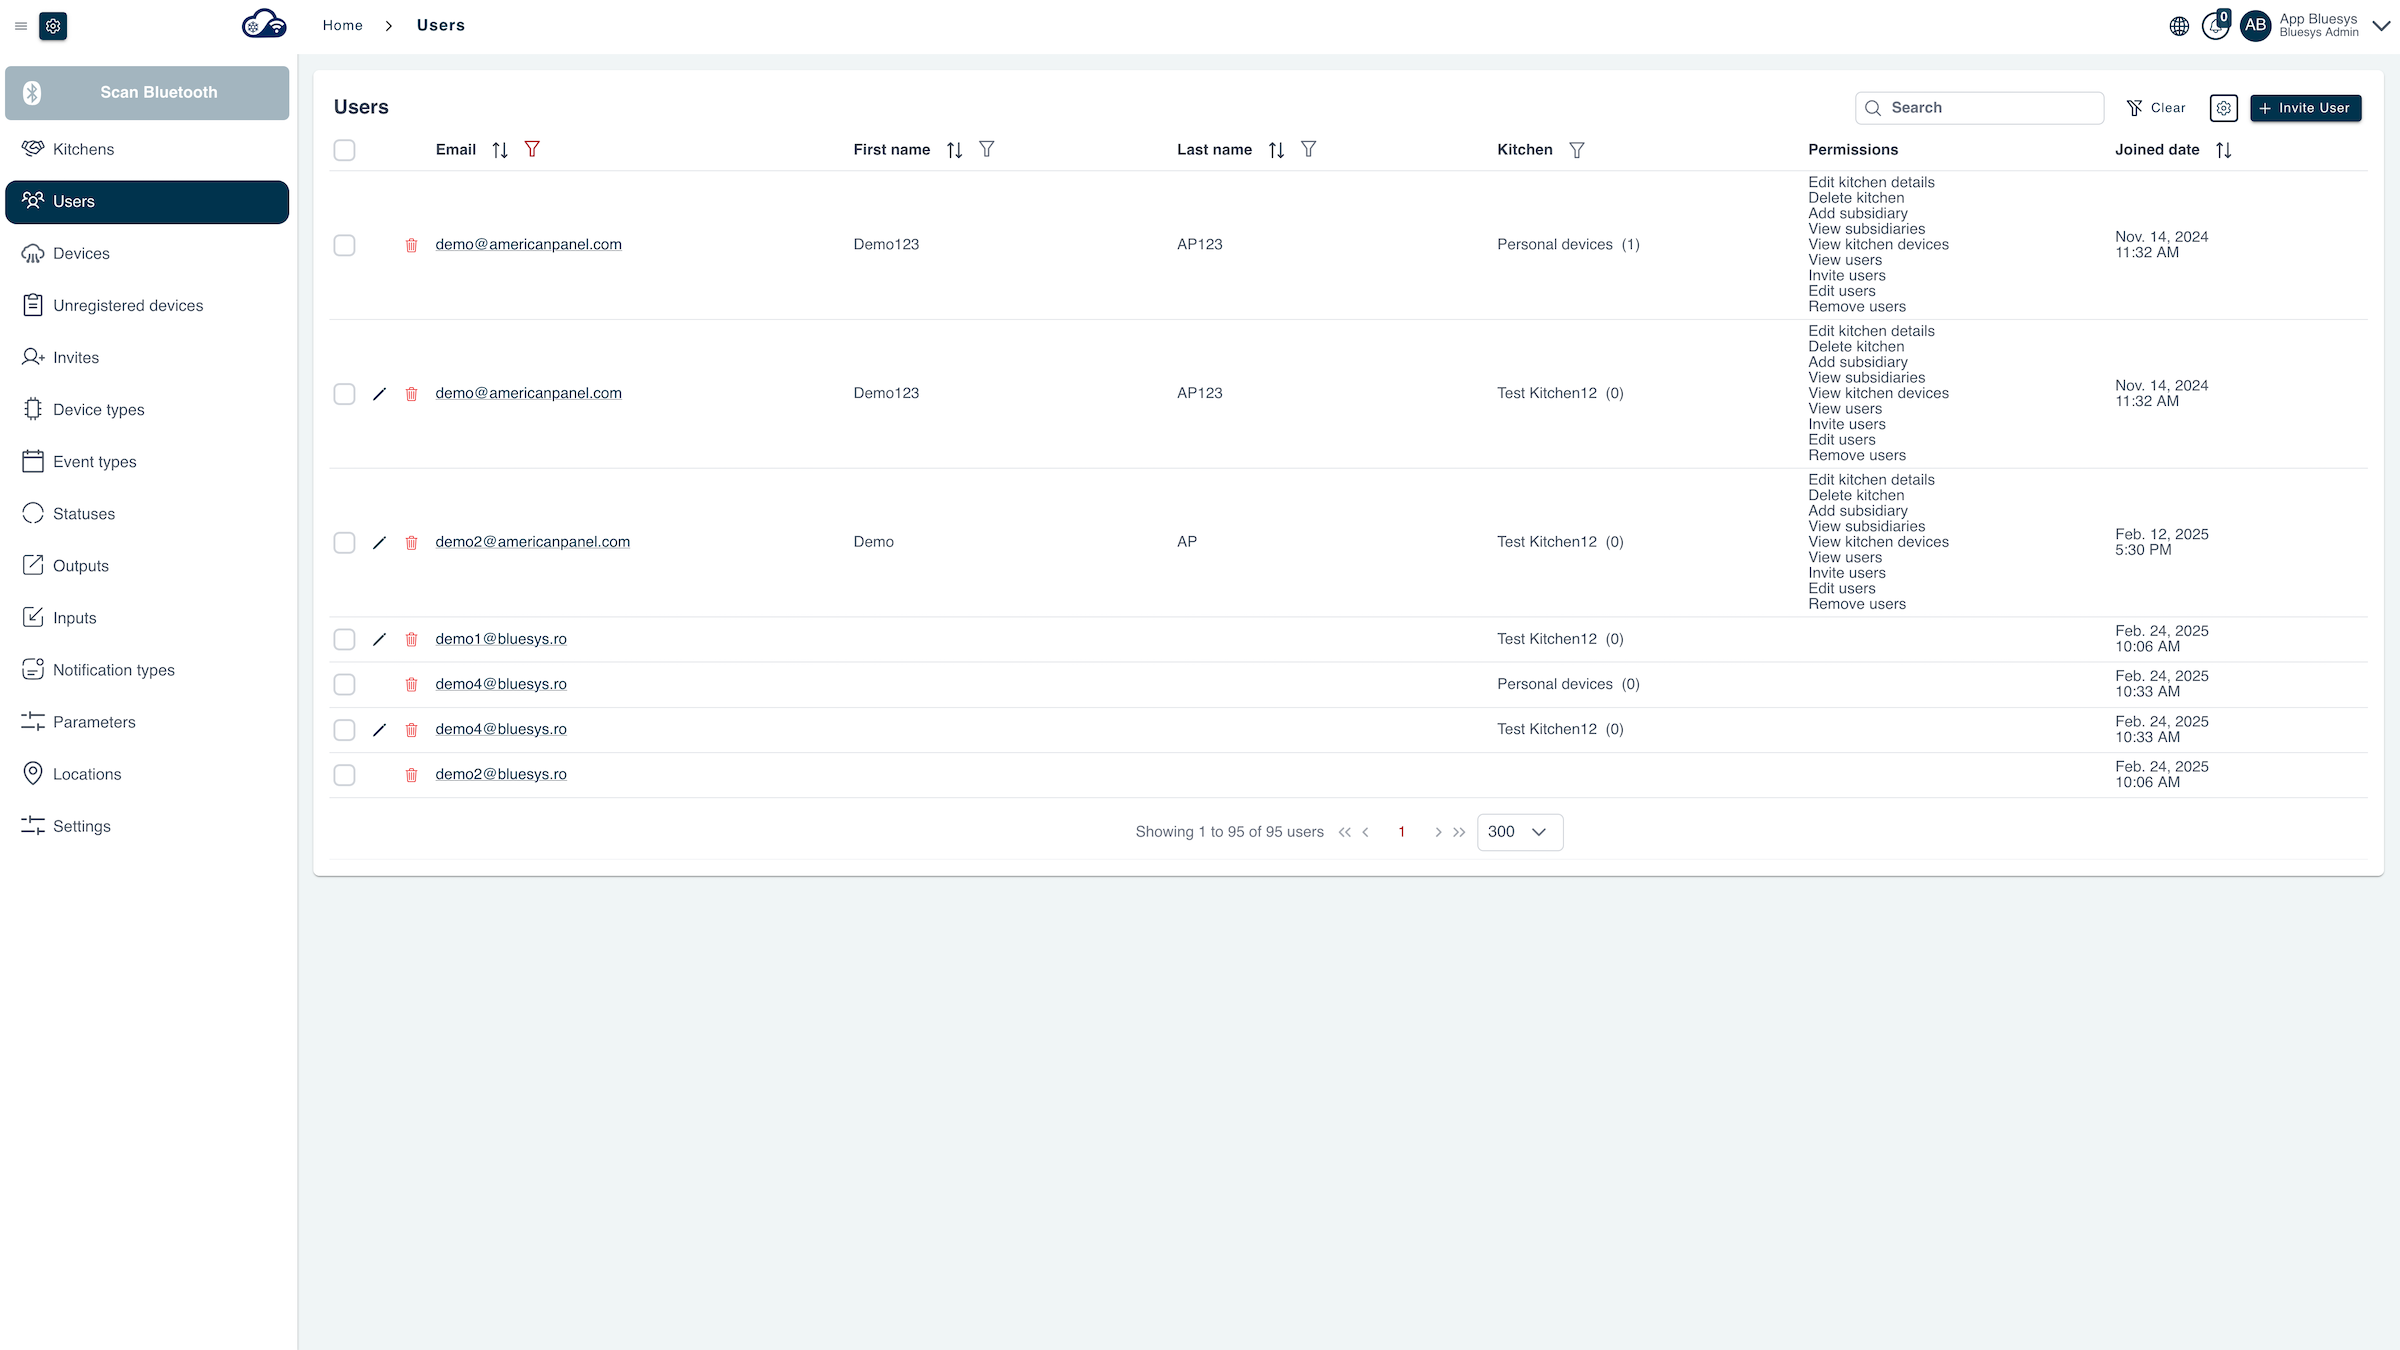
Task: Open the page size 300 dropdown
Action: pos(1519,831)
